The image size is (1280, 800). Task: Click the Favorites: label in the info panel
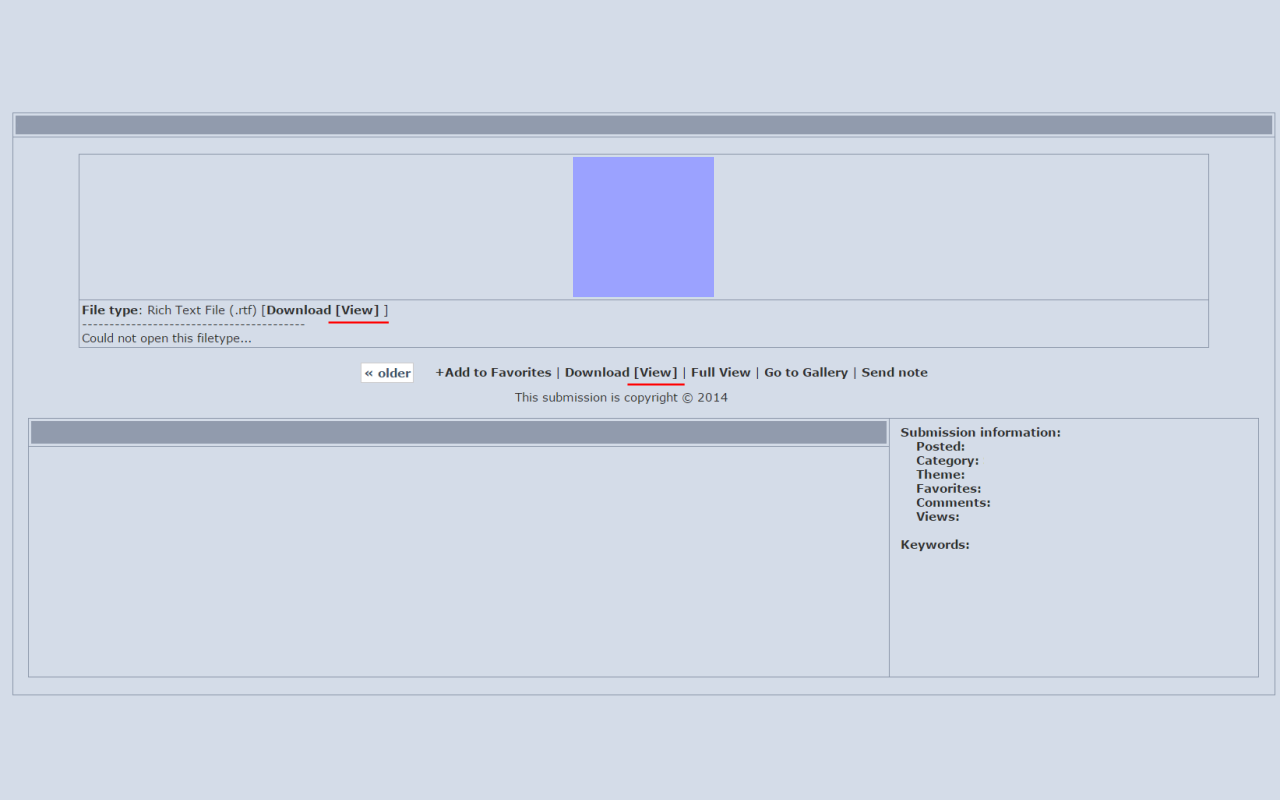point(948,488)
